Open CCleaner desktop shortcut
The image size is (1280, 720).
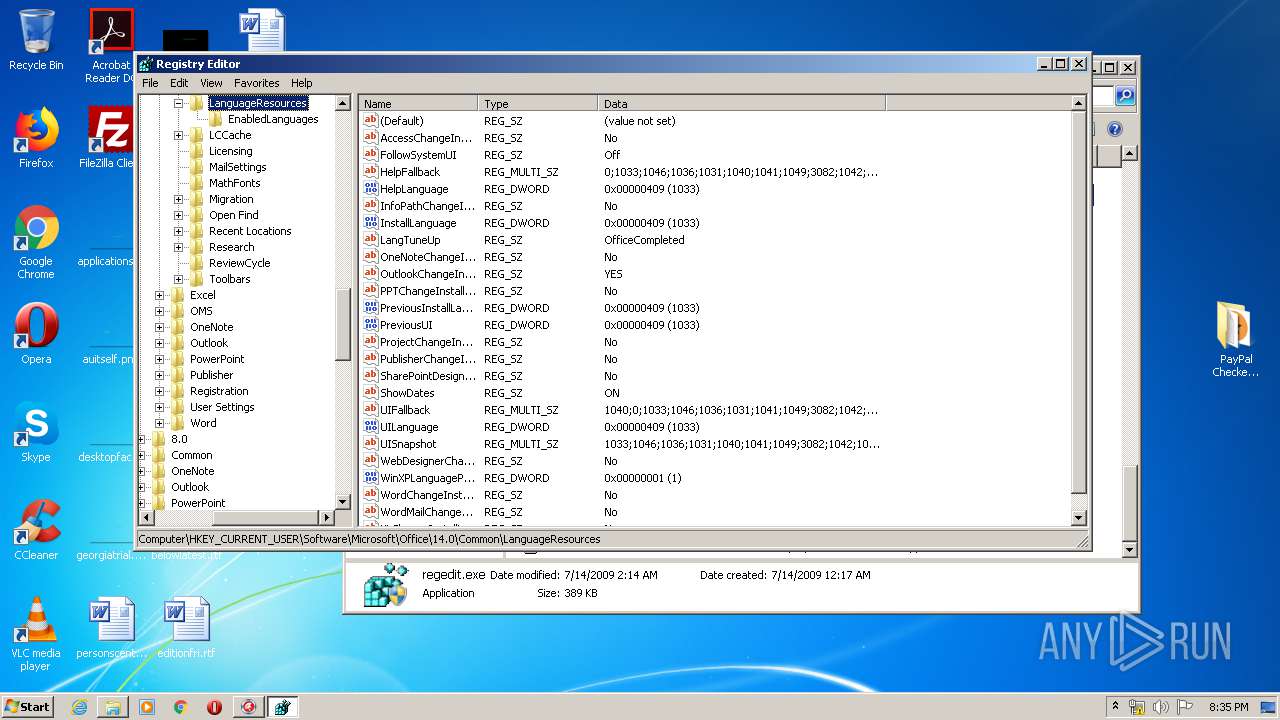point(36,530)
